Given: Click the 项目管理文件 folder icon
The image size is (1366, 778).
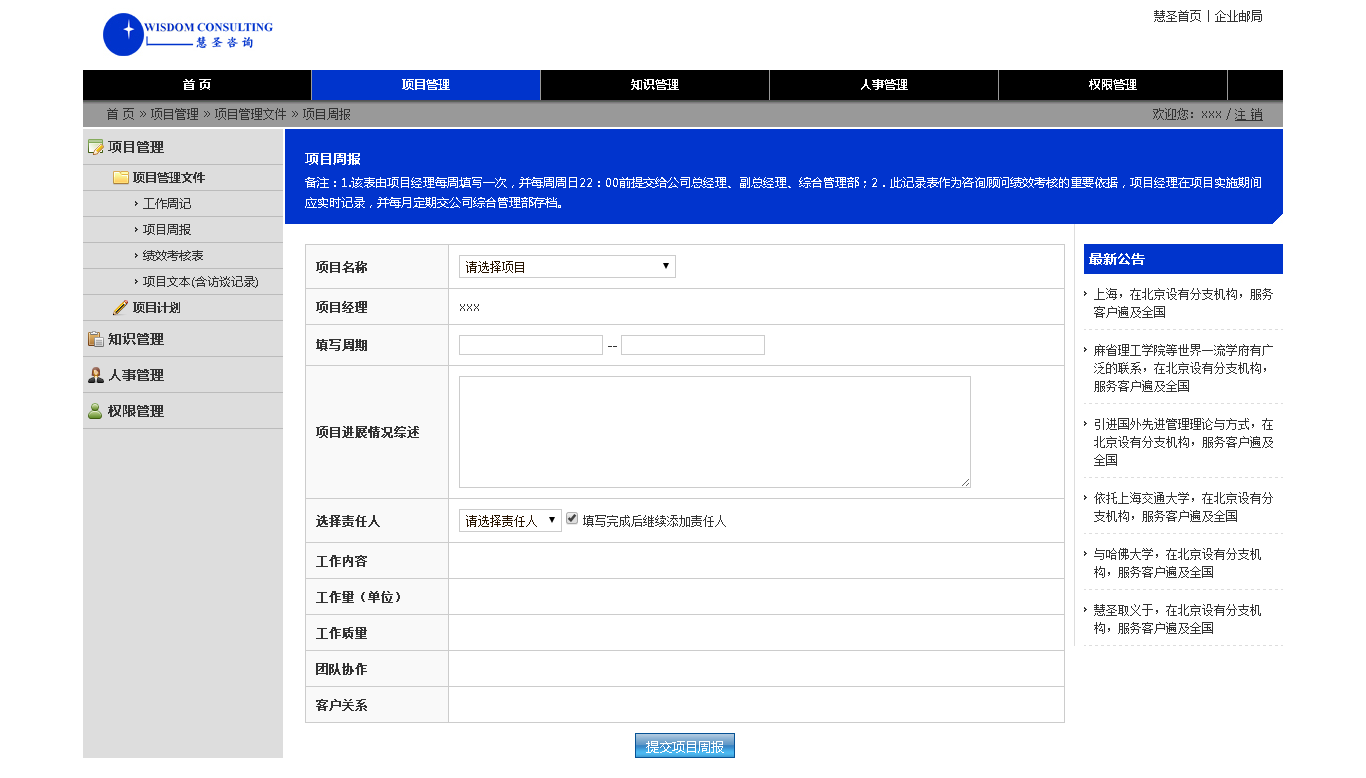Looking at the screenshot, I should tap(121, 178).
